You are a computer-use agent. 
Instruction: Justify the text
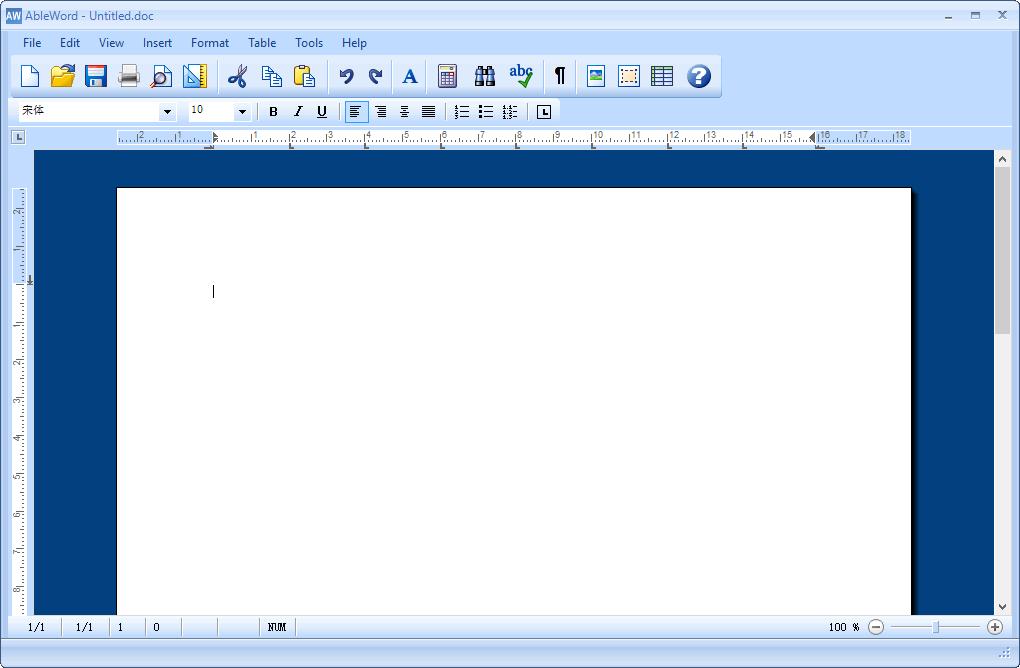pos(428,112)
